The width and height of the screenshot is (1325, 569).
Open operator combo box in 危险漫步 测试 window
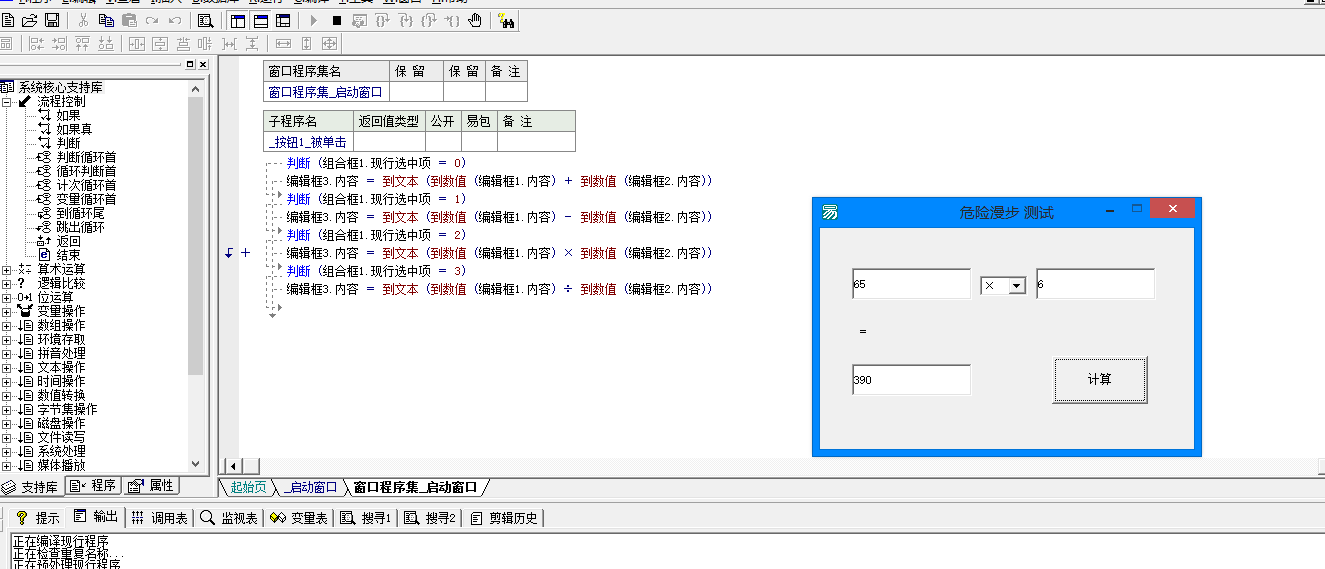[x=1017, y=286]
